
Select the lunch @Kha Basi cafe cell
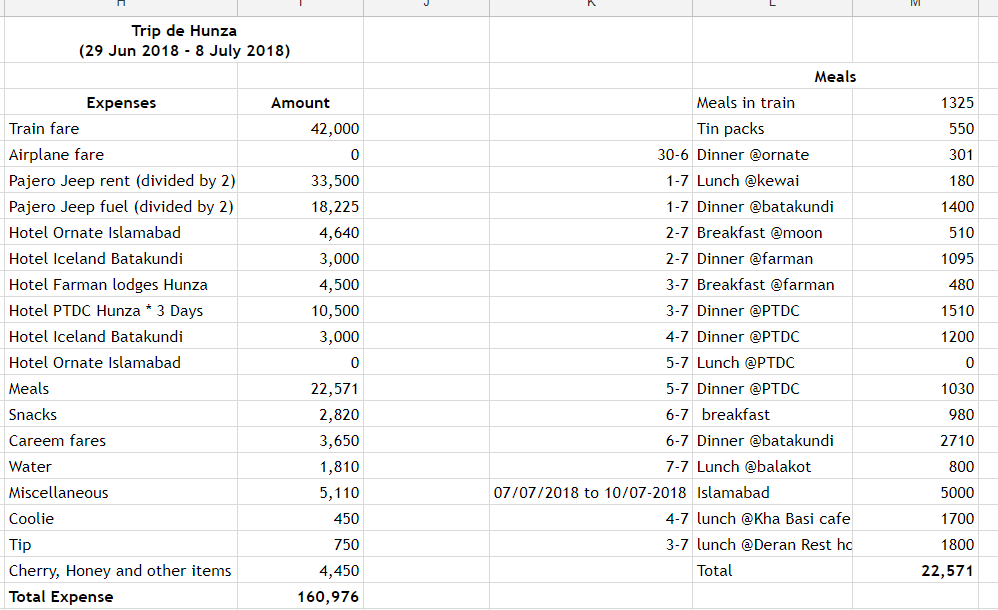click(x=772, y=519)
